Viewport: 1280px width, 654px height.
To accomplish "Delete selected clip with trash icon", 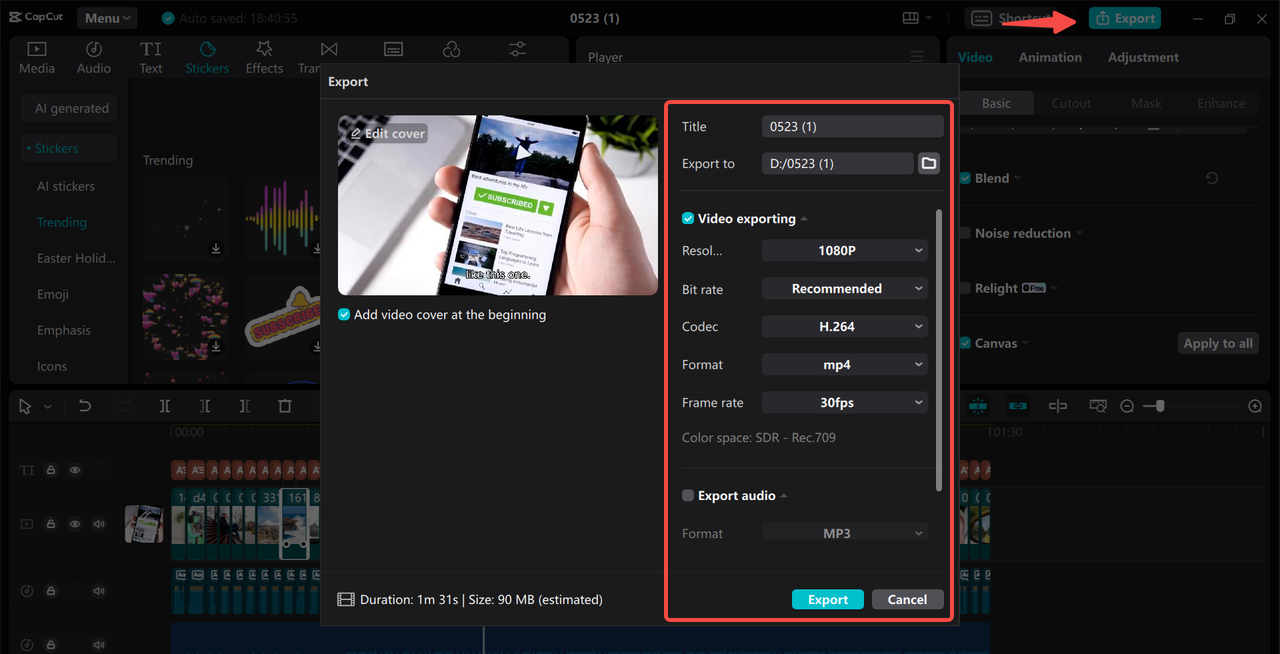I will [x=285, y=406].
